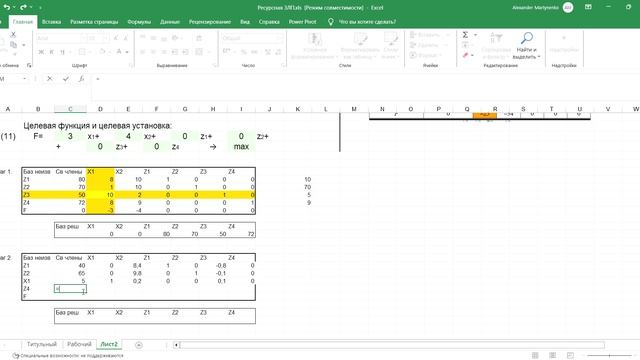
Task: Click the Cell Styles icon
Action: click(x=391, y=39)
